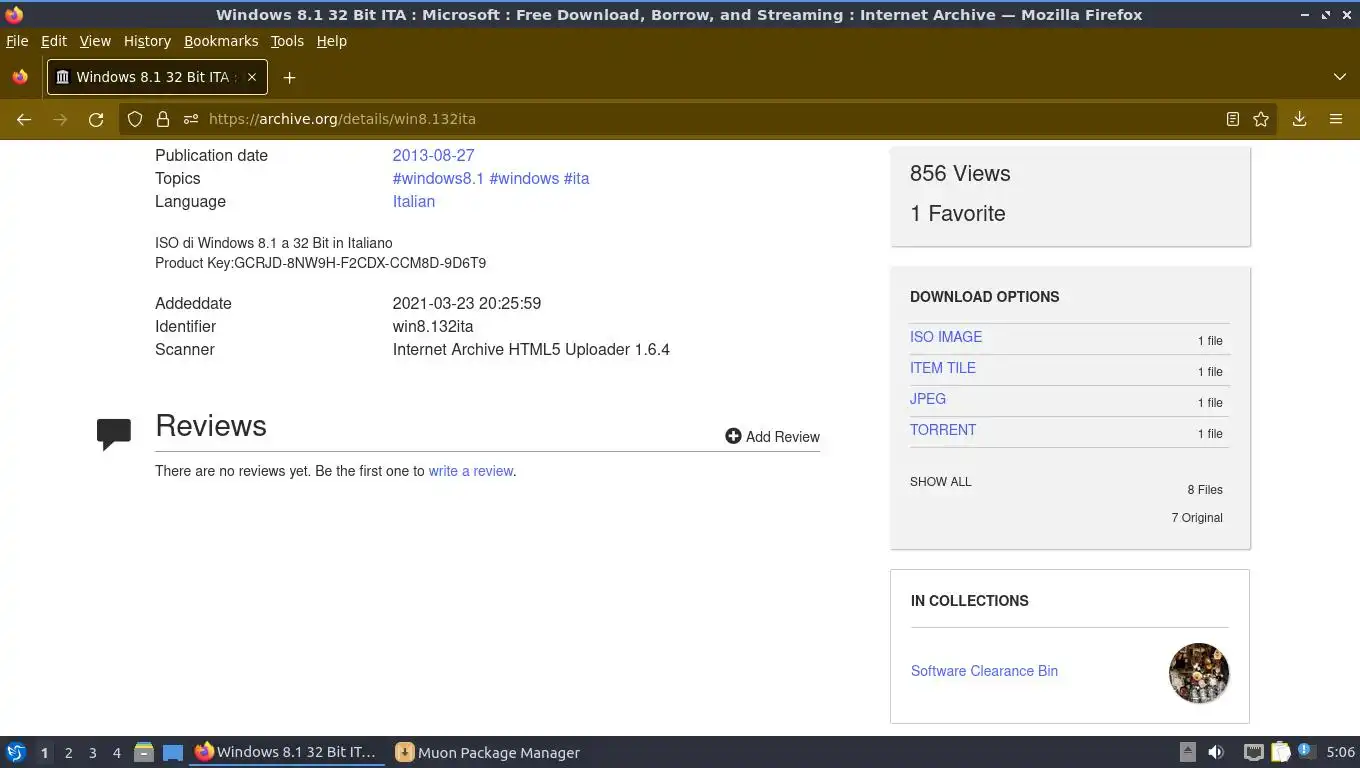Bookmark this page with star icon

point(1261,119)
